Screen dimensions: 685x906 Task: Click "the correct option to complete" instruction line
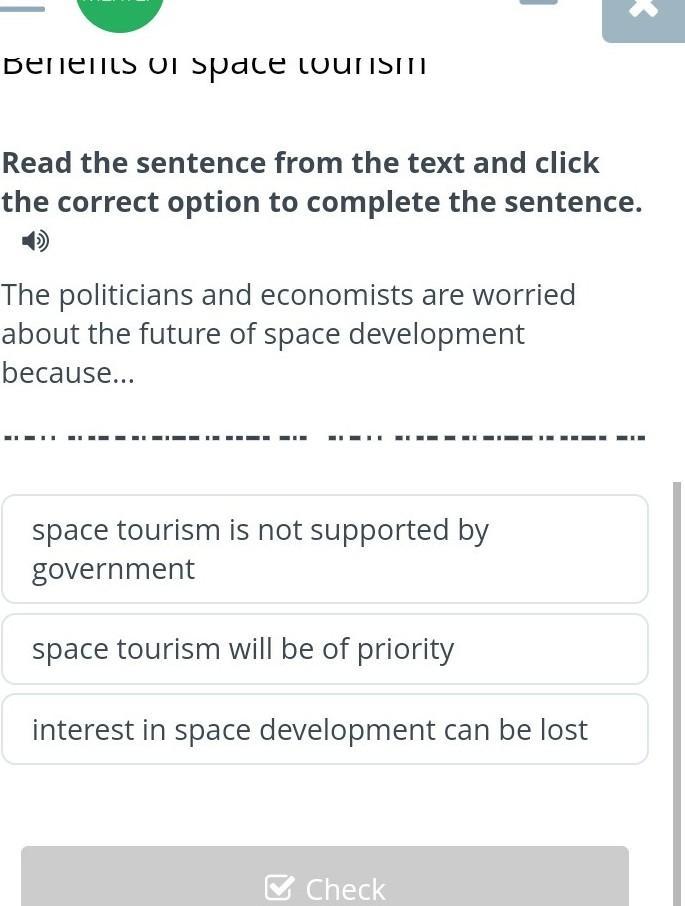(x=321, y=202)
